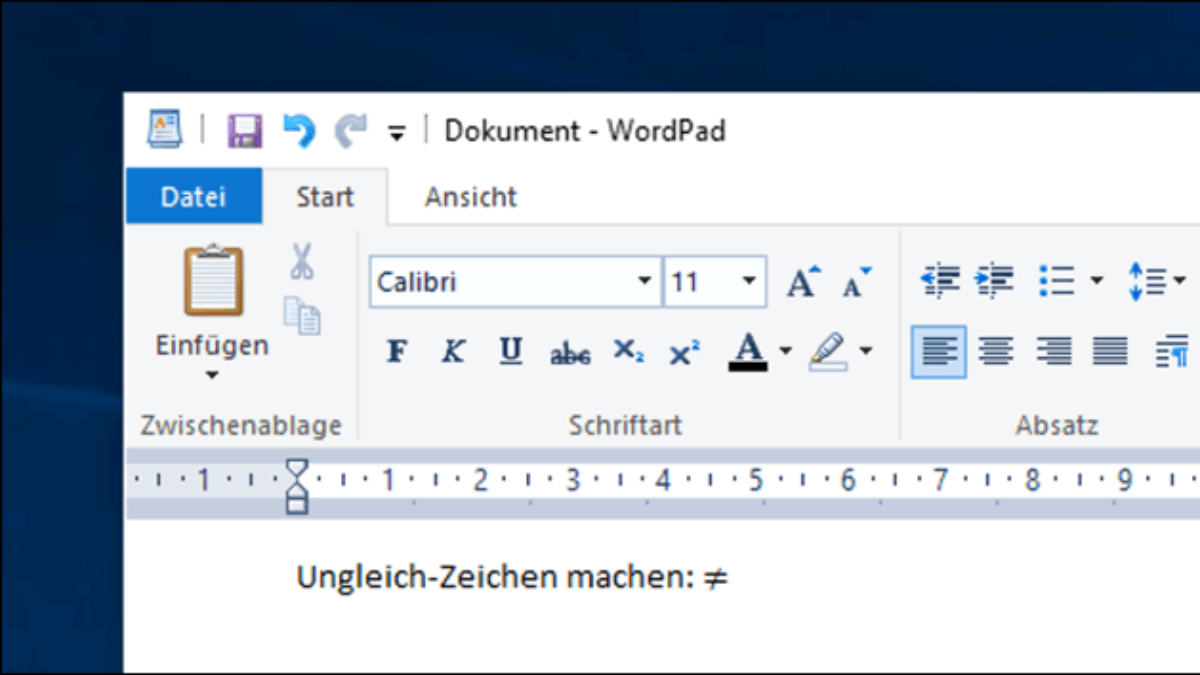Toggle italic formatting (K)
The height and width of the screenshot is (675, 1200).
click(454, 351)
